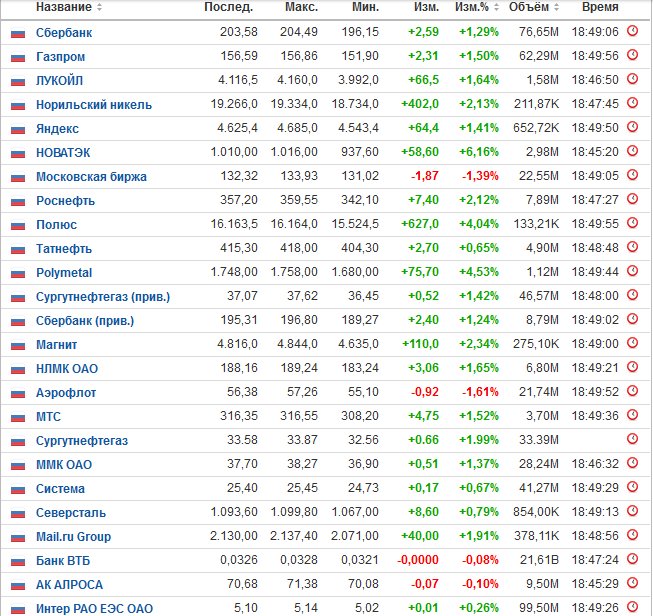
Task: Click the Время column header
Action: pyautogui.click(x=600, y=7)
